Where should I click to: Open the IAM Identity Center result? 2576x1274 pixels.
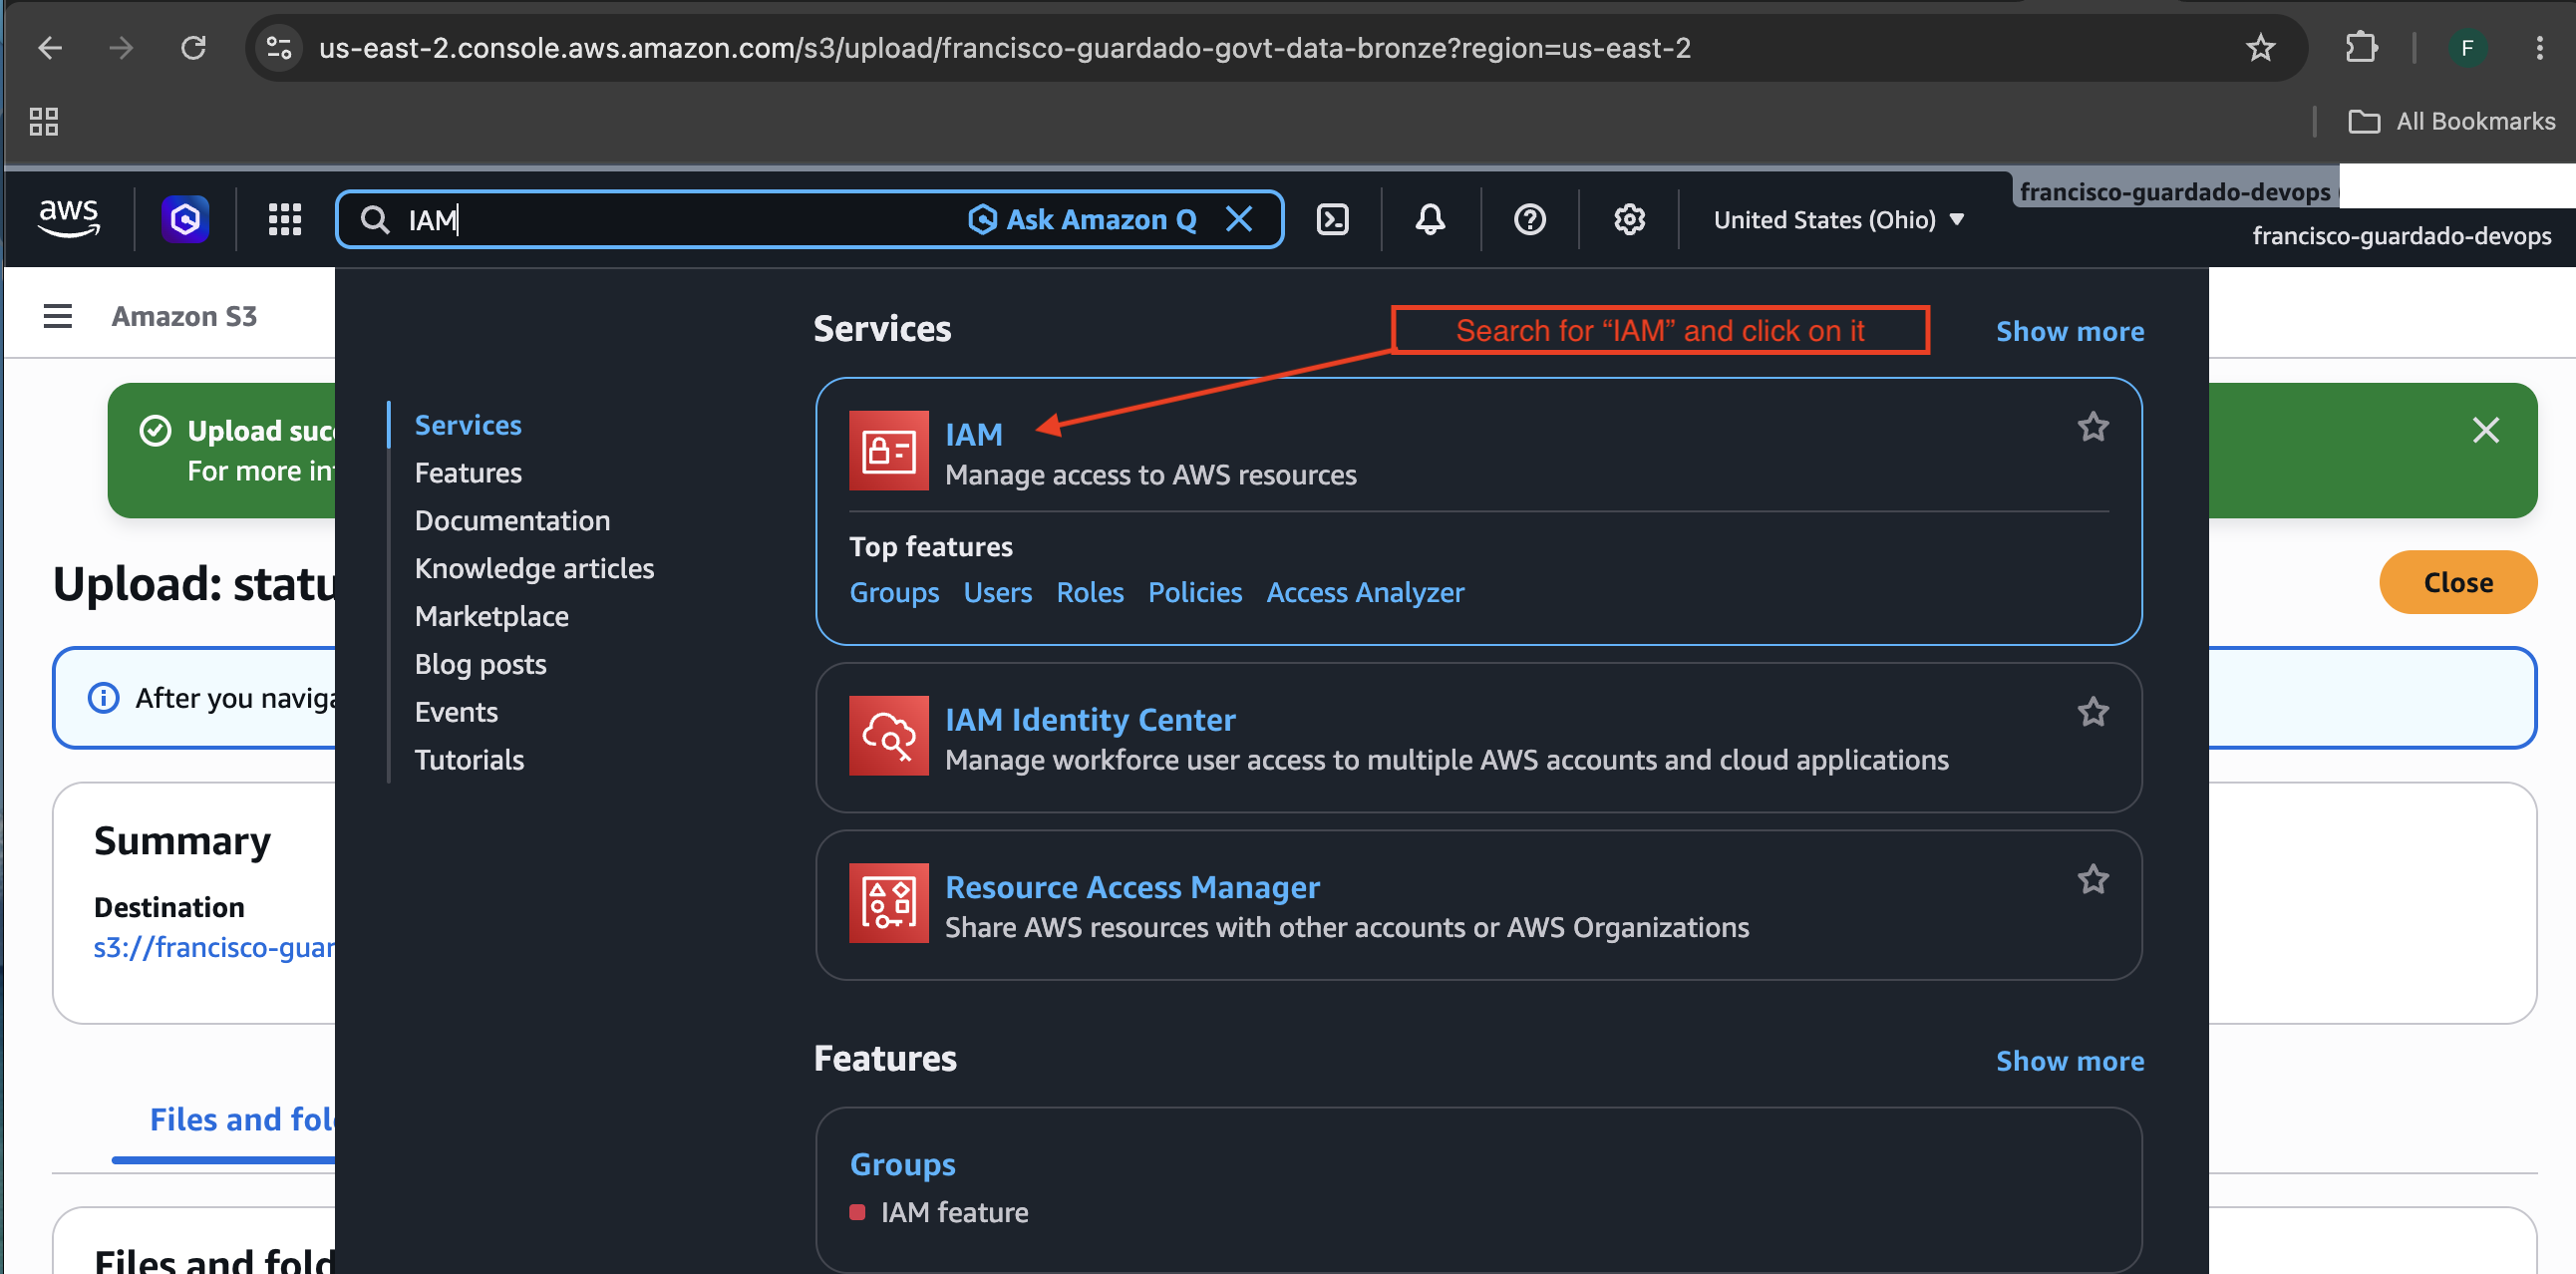coord(1090,720)
